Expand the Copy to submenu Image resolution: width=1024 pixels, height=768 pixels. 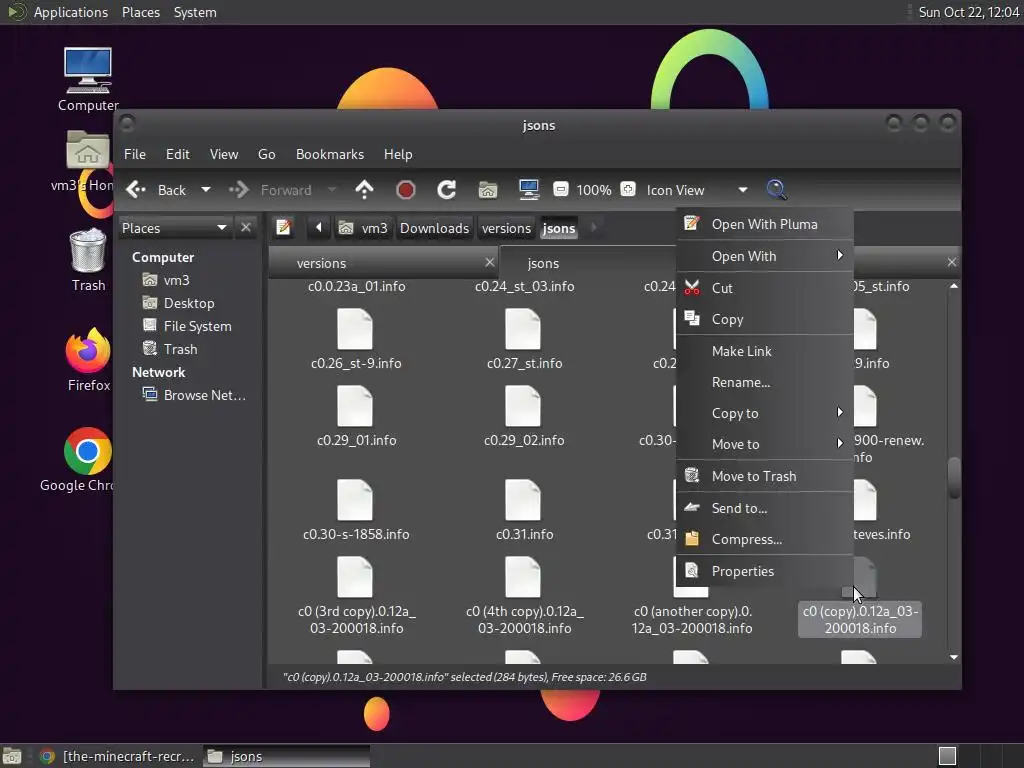tap(765, 413)
